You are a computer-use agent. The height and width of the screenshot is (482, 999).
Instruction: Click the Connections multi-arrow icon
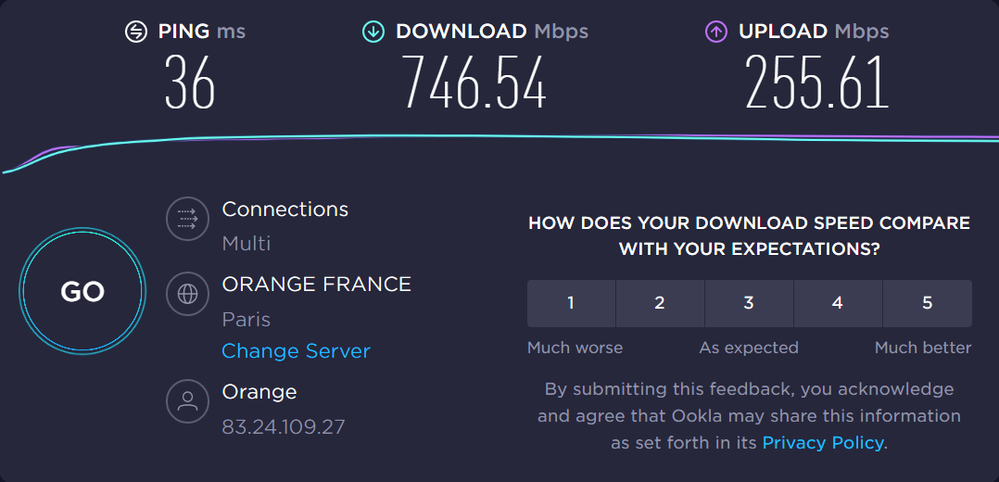187,217
